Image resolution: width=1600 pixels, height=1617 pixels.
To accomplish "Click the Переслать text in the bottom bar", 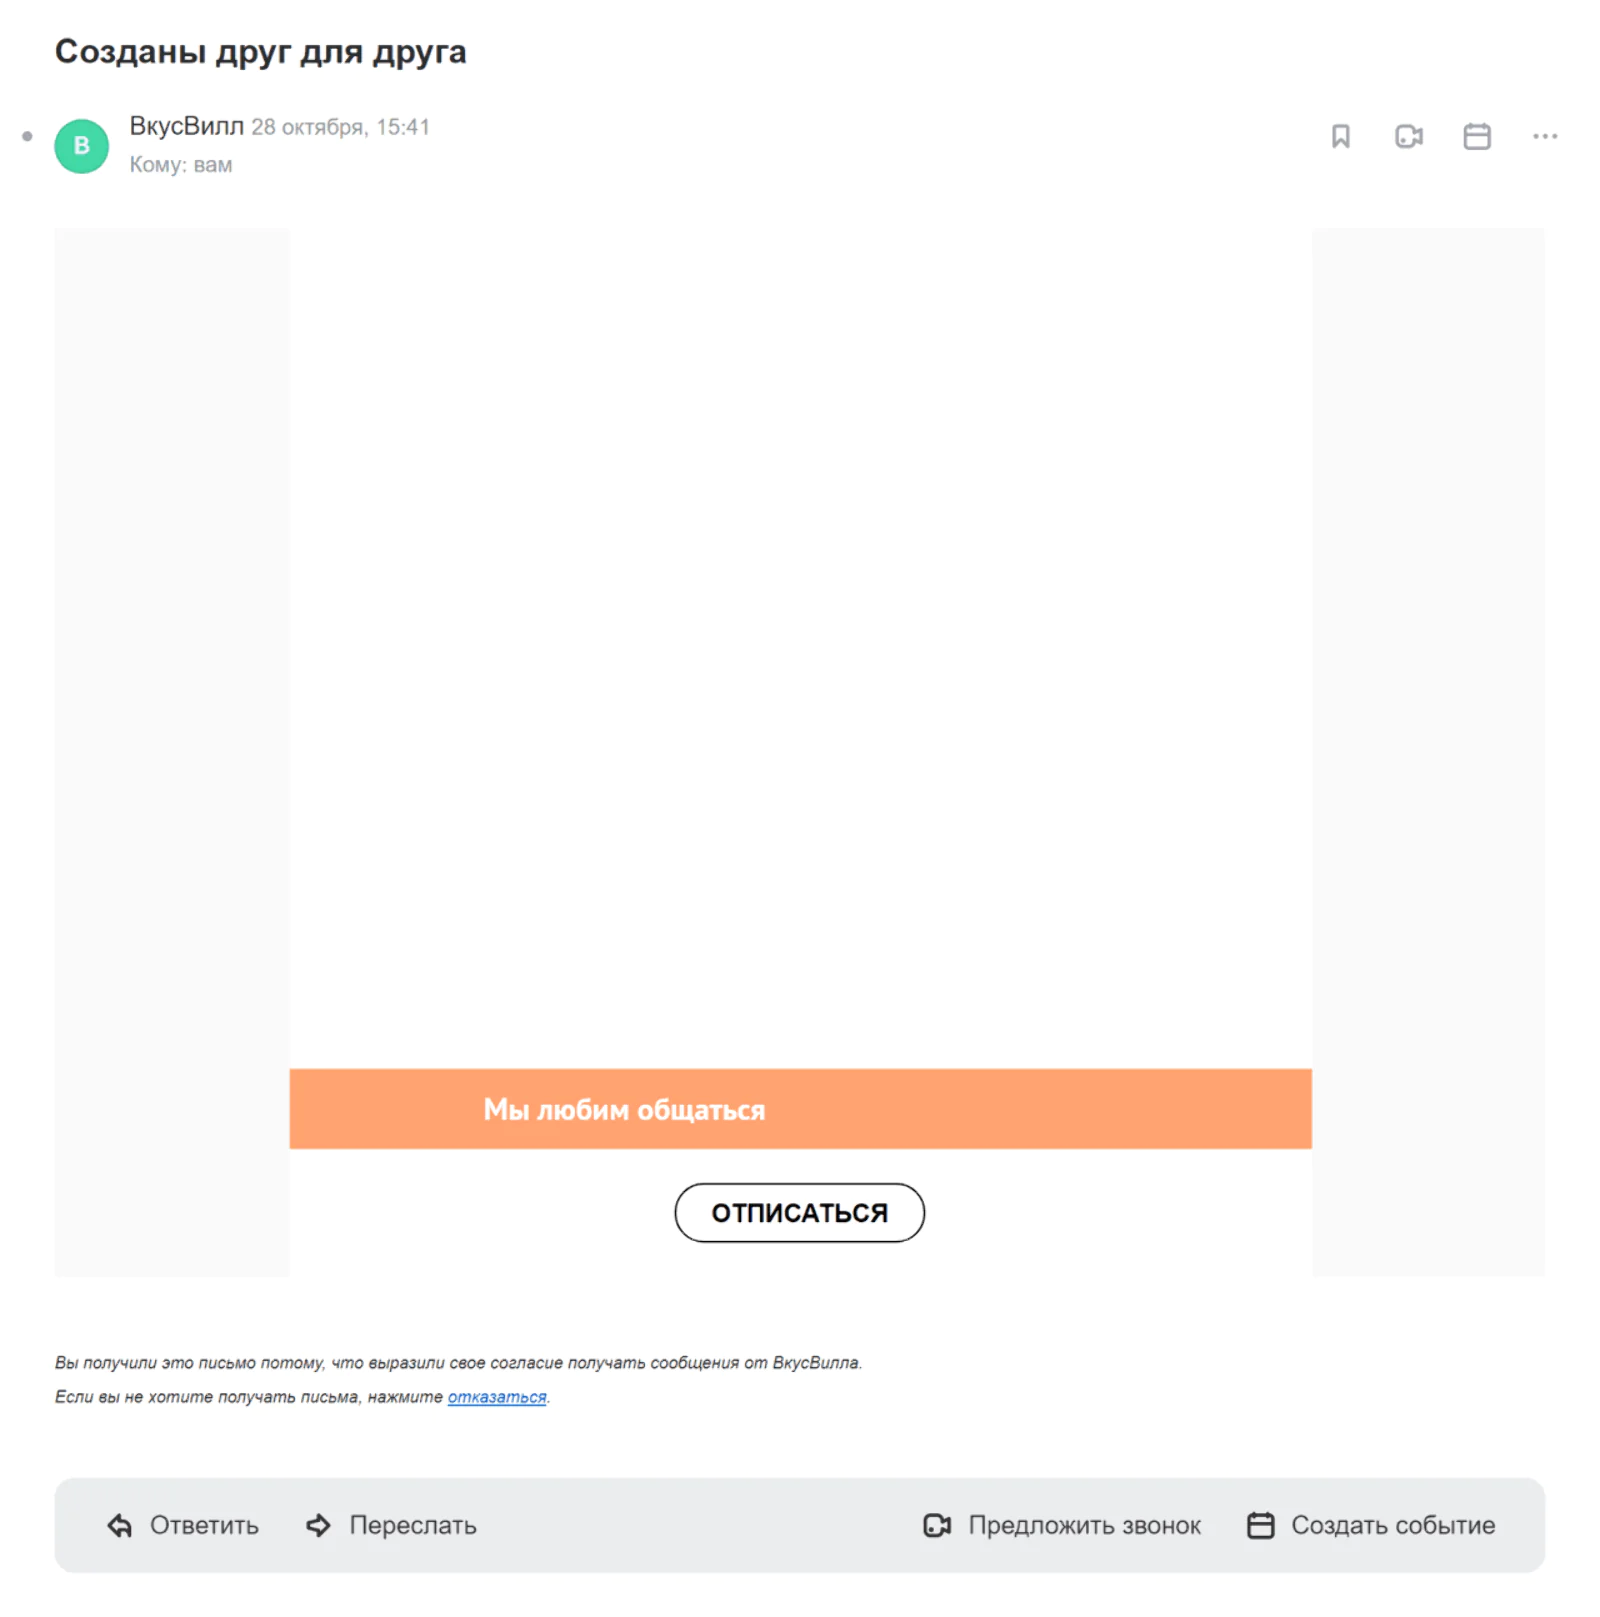I will (x=413, y=1524).
